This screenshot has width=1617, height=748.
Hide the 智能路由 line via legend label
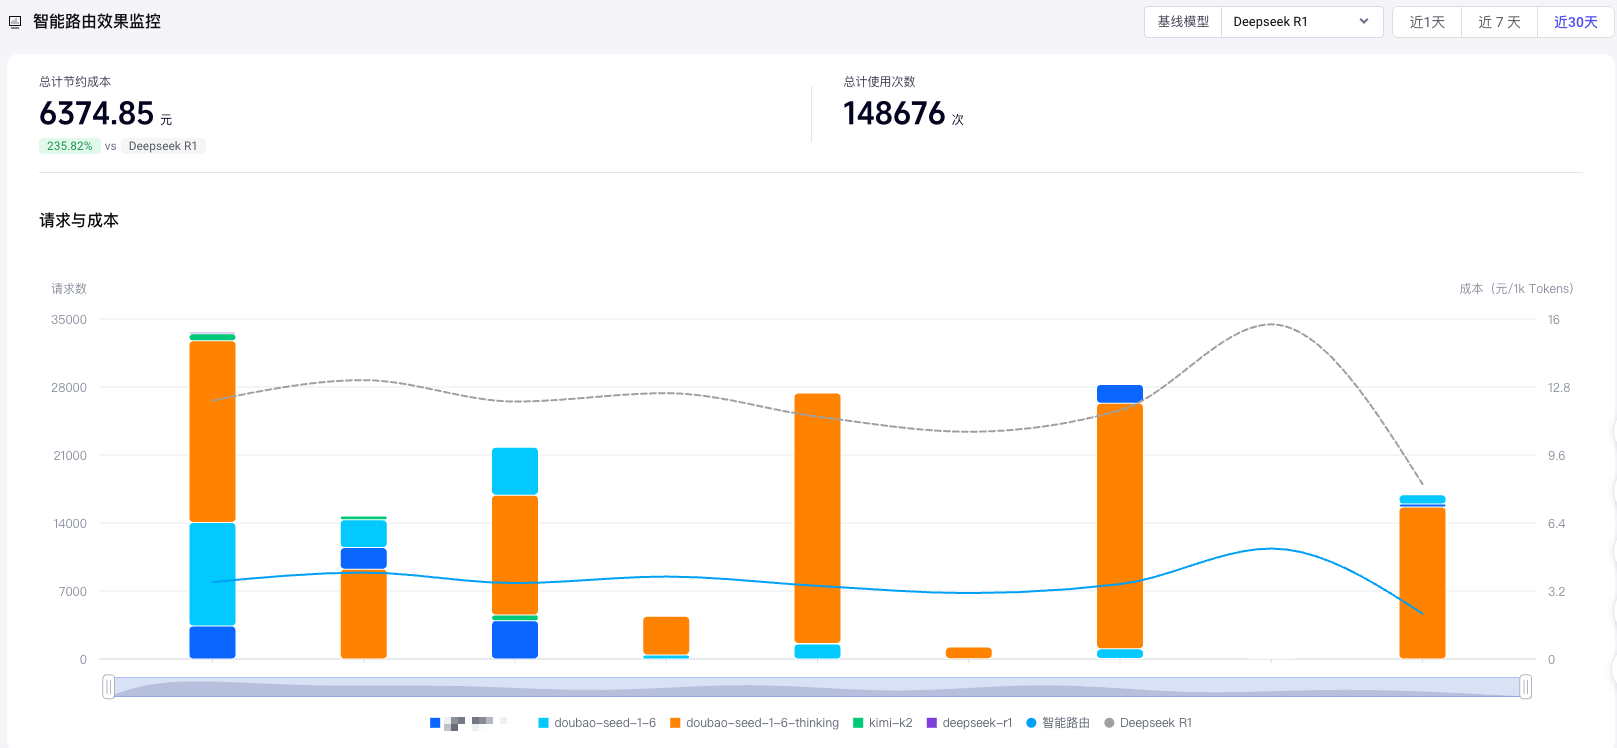[1066, 723]
